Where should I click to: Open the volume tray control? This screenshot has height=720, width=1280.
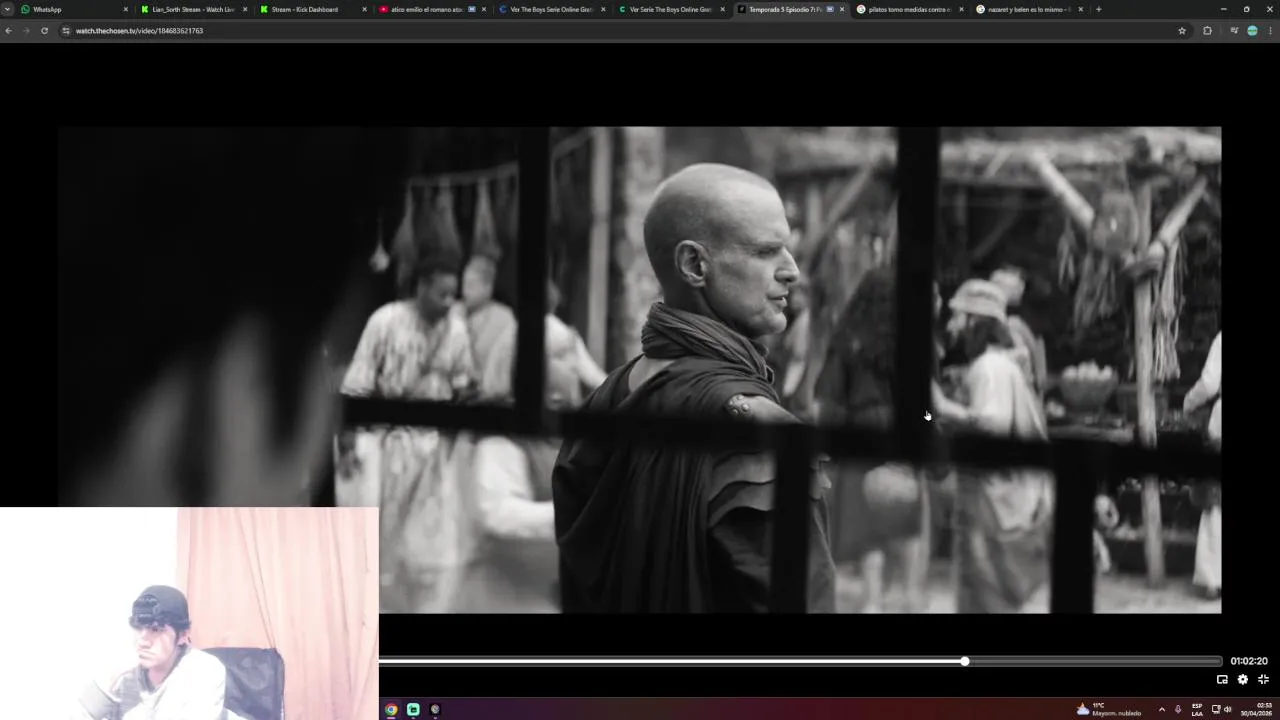pyautogui.click(x=1228, y=709)
